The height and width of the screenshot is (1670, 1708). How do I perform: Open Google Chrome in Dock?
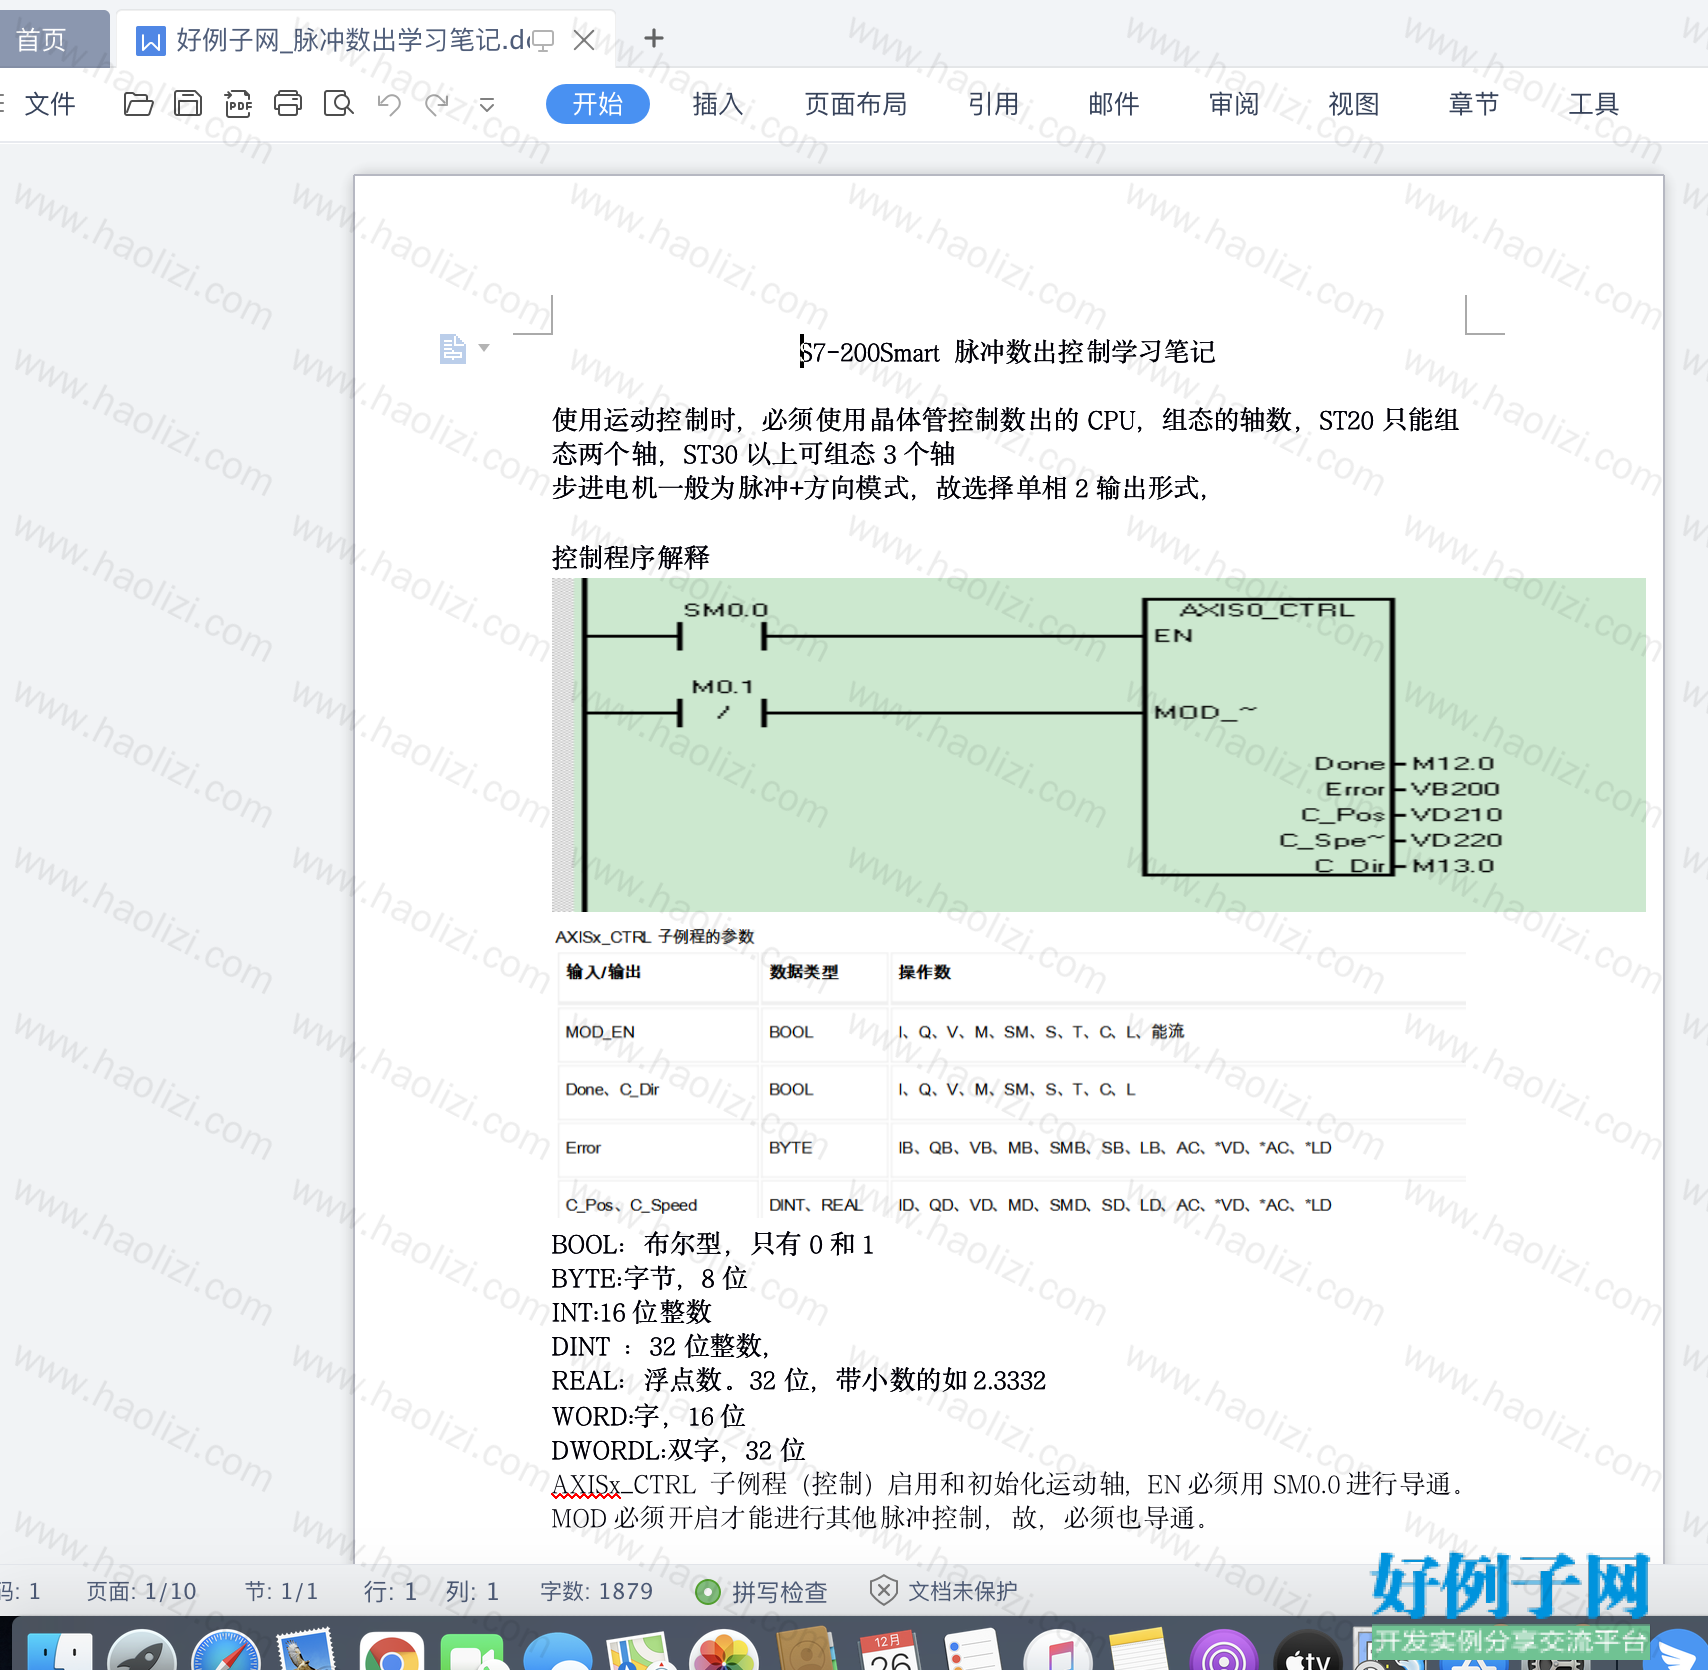point(391,1651)
